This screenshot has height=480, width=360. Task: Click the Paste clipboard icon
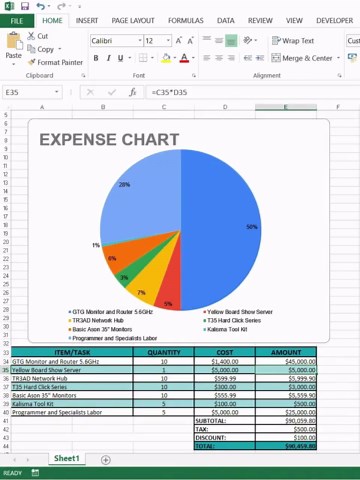click(14, 41)
